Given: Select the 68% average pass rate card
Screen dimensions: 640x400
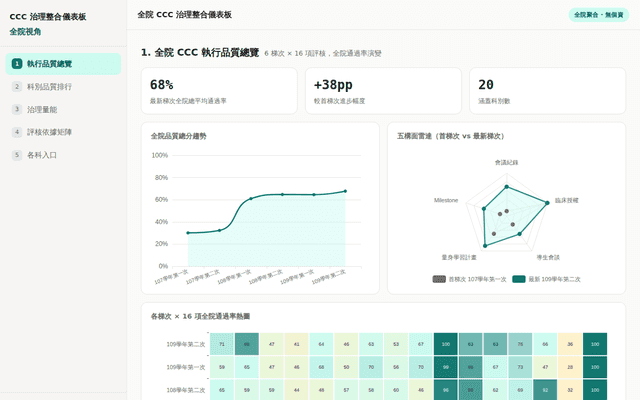Looking at the screenshot, I should pyautogui.click(x=219, y=91).
